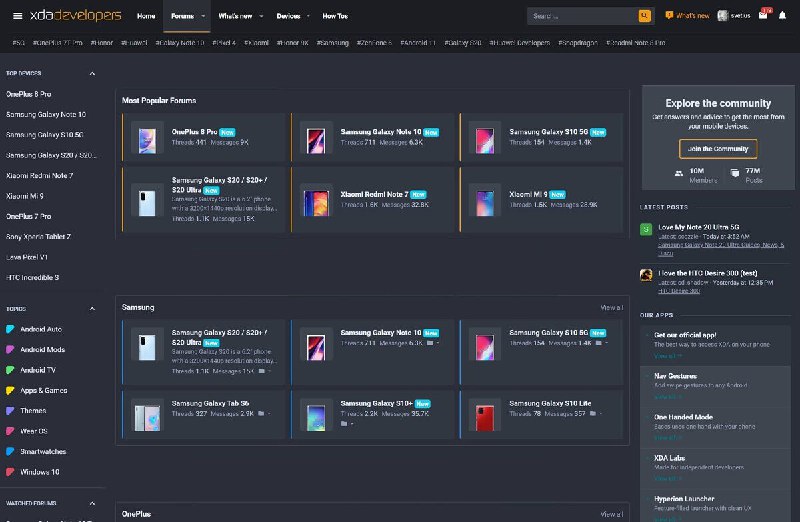Click Xiaomi Mi 9 phone thumbnail
The width and height of the screenshot is (800, 522).
pos(485,200)
